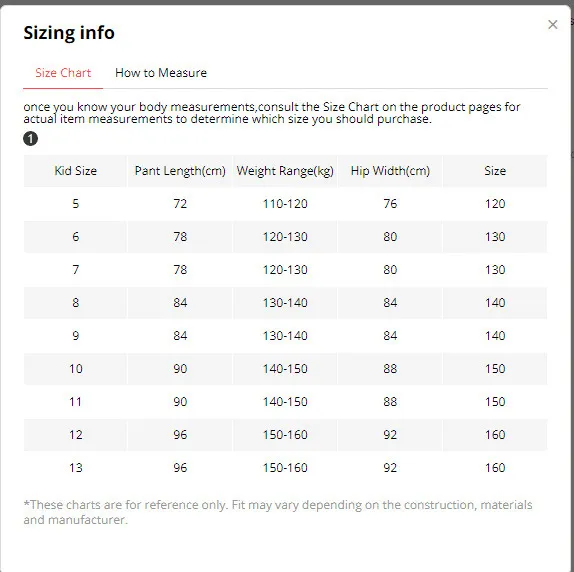Click the numbered 1 circle icon
This screenshot has height=572, width=574.
(30, 139)
